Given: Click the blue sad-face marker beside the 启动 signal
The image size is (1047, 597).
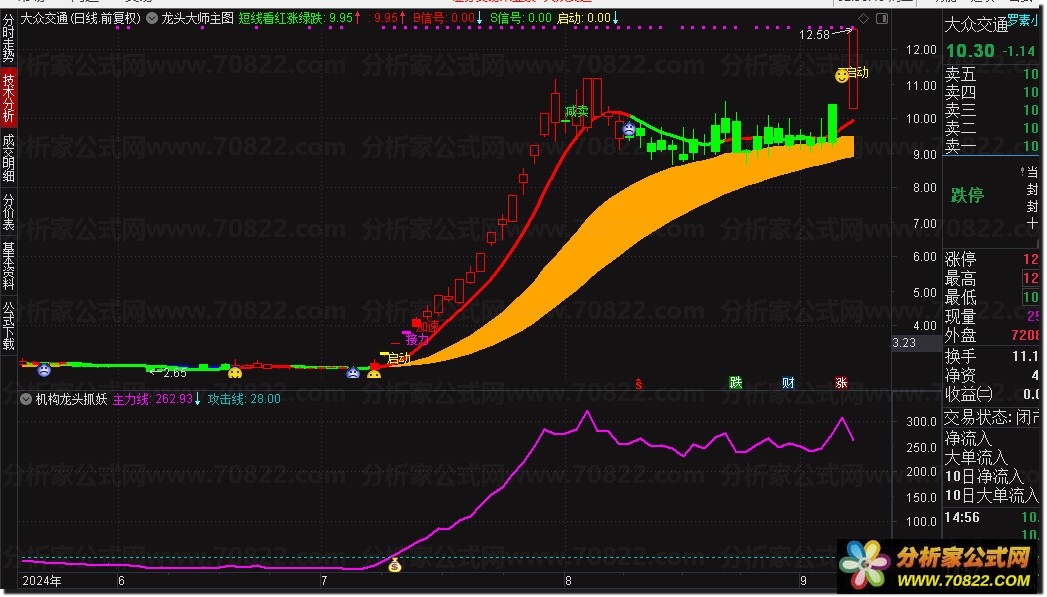Looking at the screenshot, I should [353, 373].
